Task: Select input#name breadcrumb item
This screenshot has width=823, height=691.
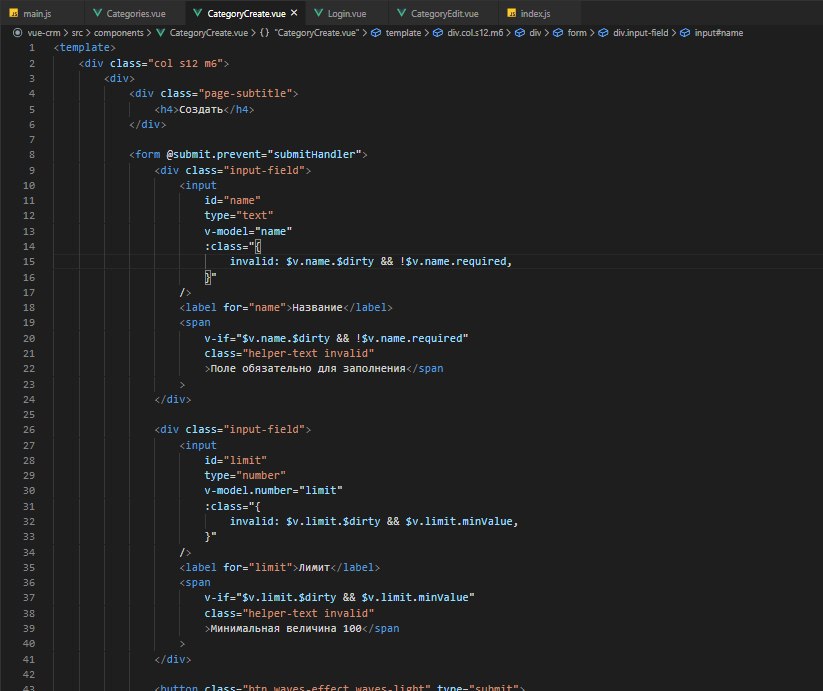Action: click(719, 33)
